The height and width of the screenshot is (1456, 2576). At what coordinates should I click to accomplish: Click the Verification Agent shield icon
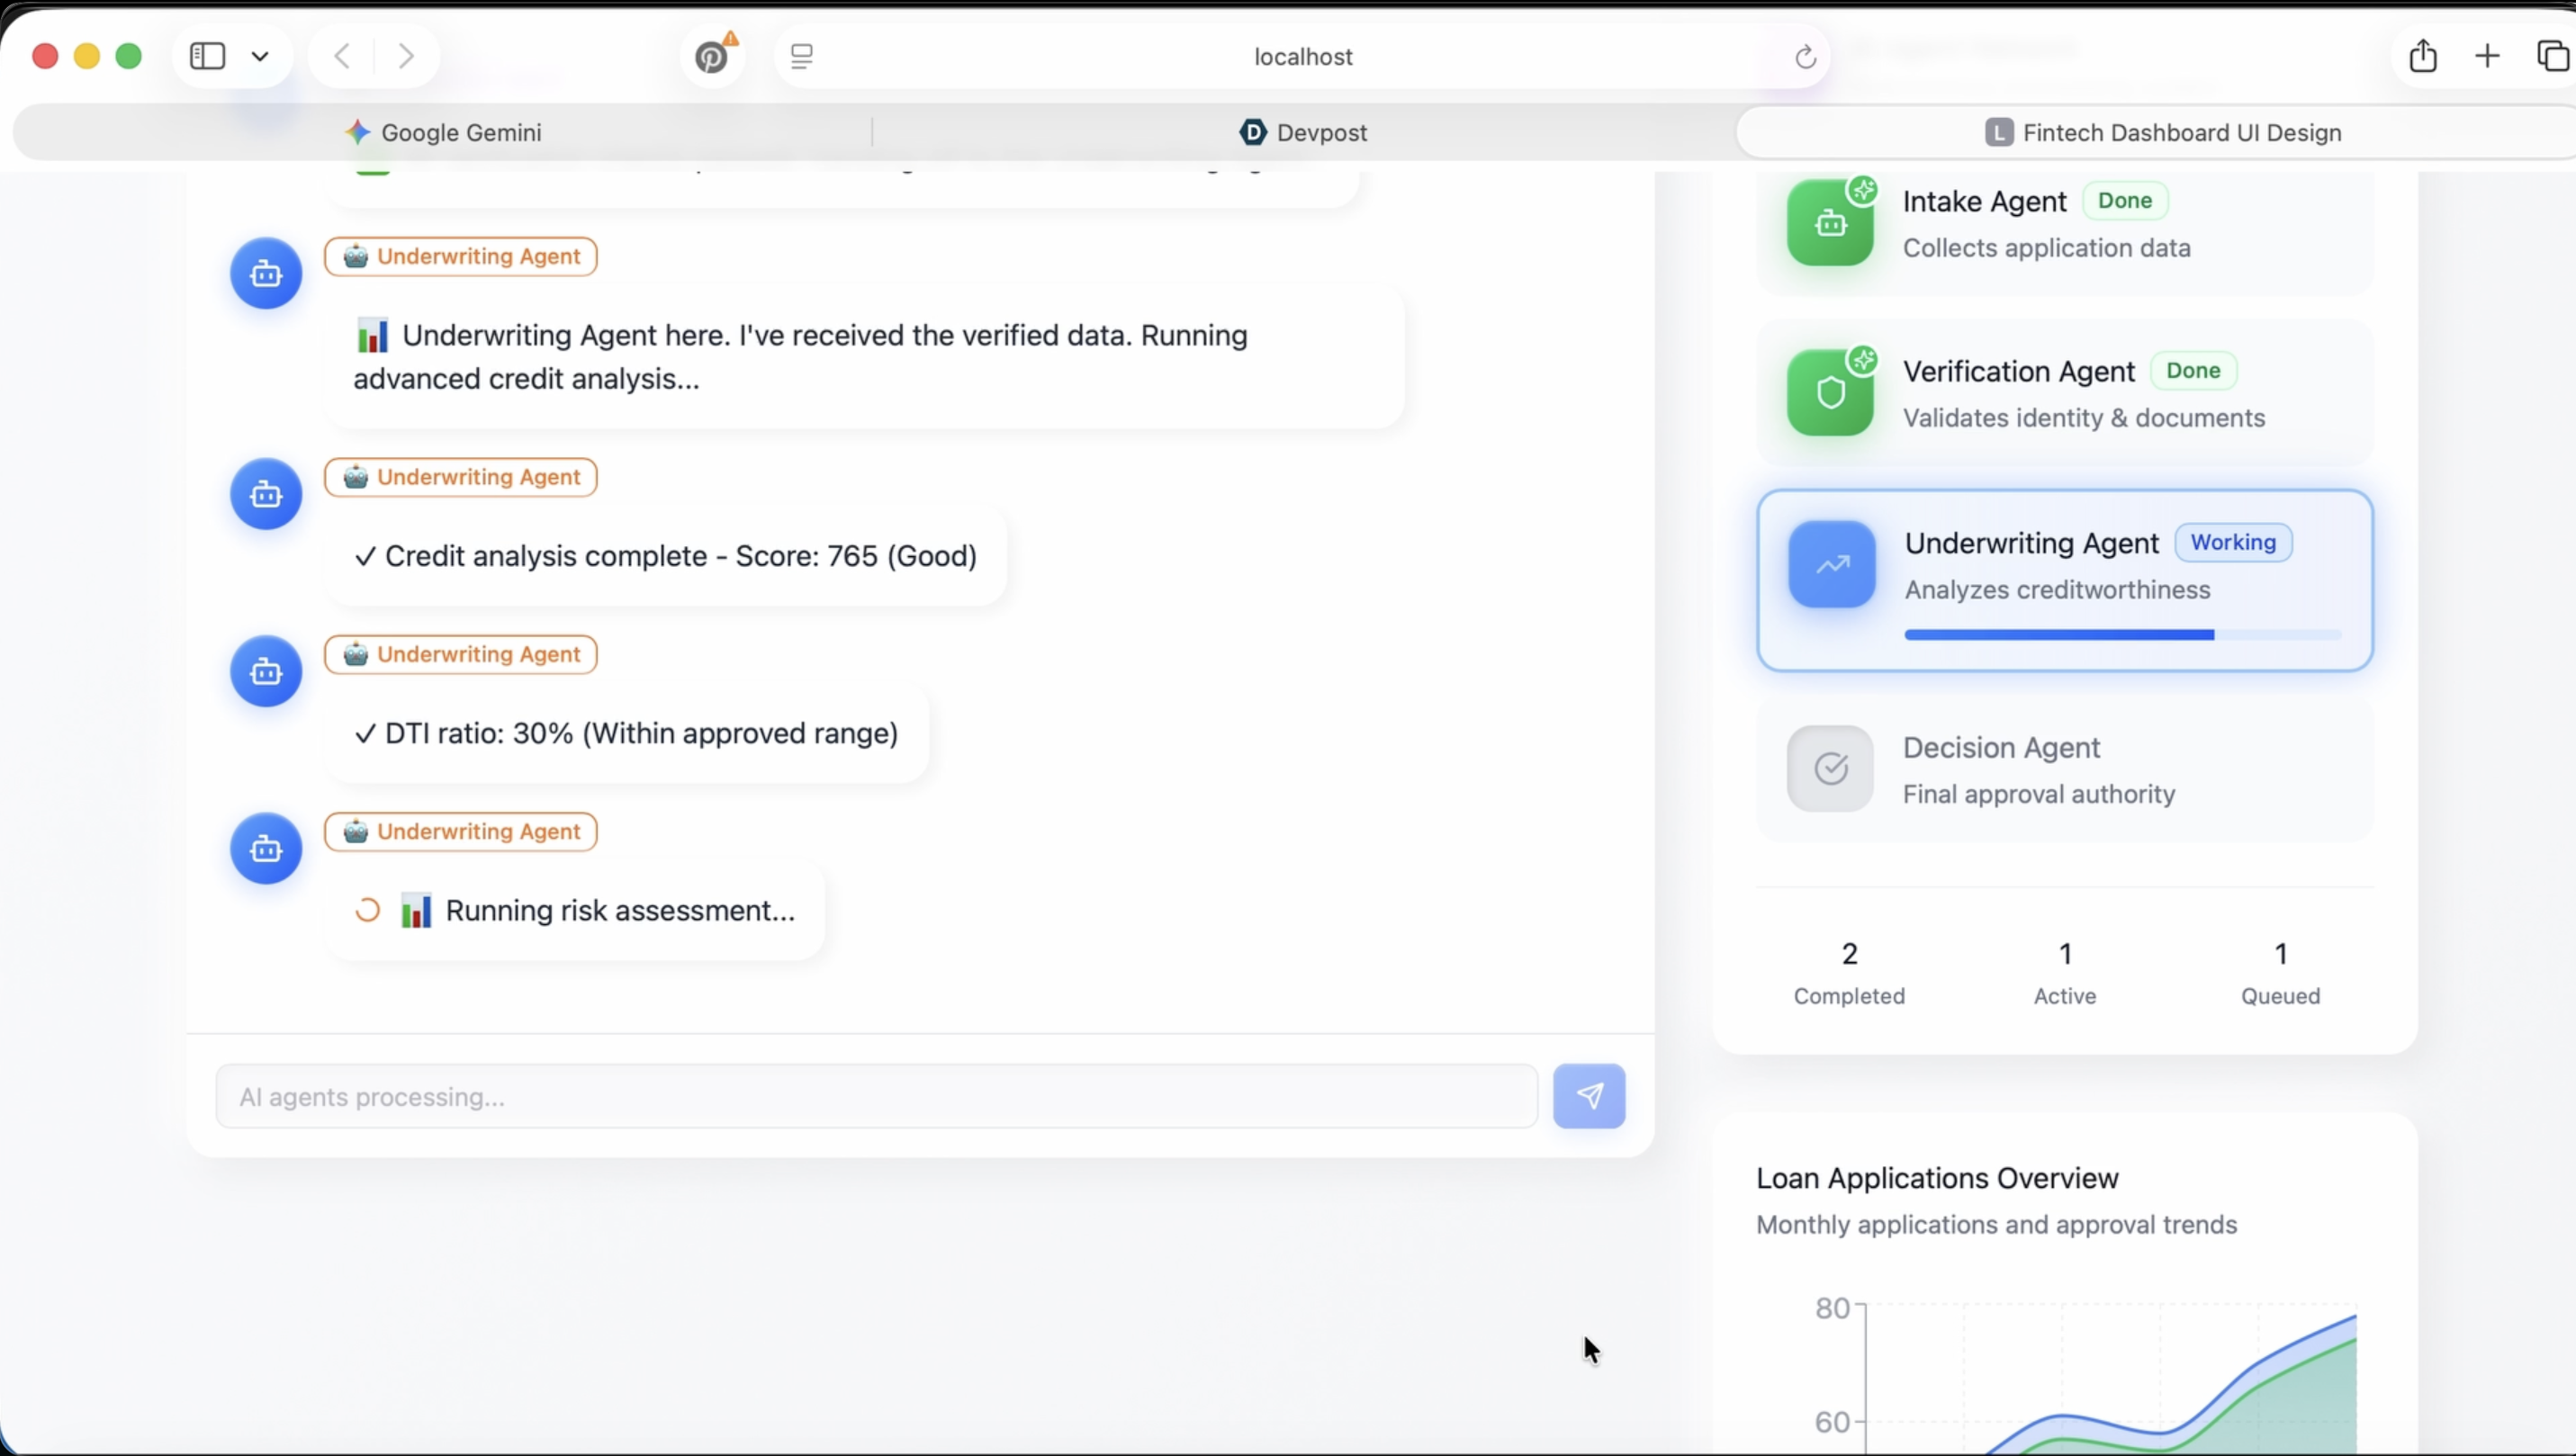(x=1830, y=393)
